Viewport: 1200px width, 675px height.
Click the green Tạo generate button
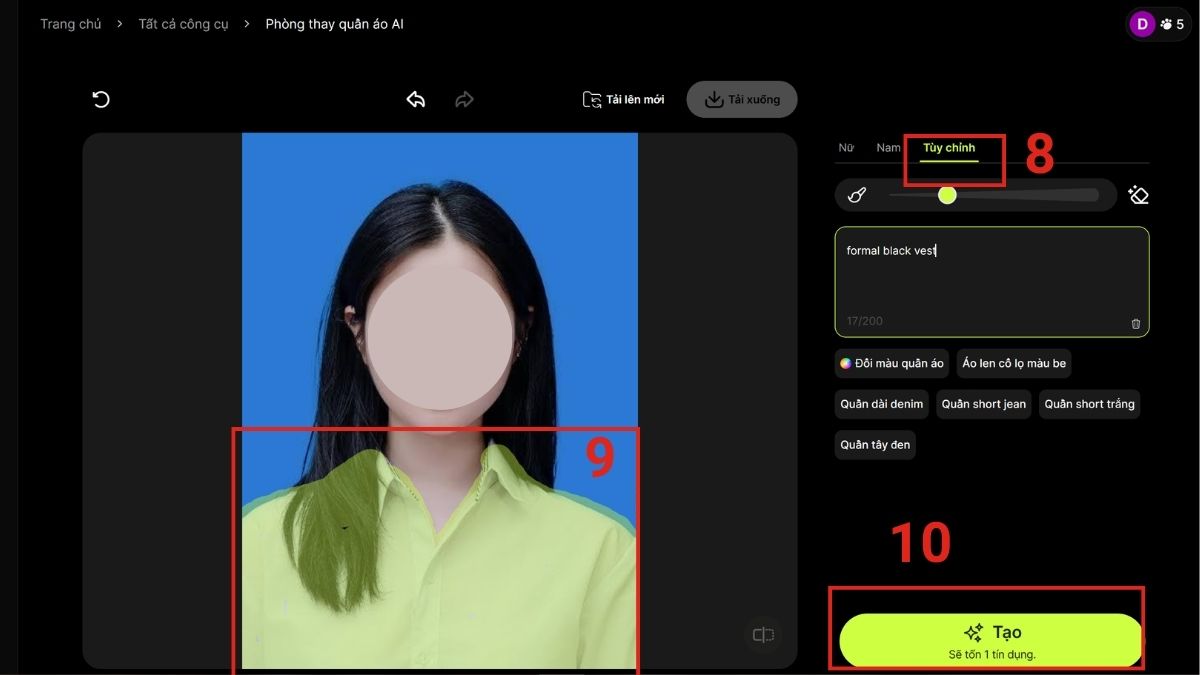click(x=991, y=640)
